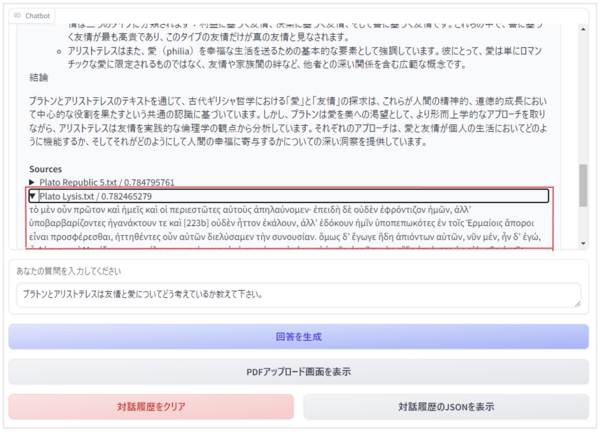Click the 結論 heading text
Image resolution: width=600 pixels, height=432 pixels.
coord(39,78)
